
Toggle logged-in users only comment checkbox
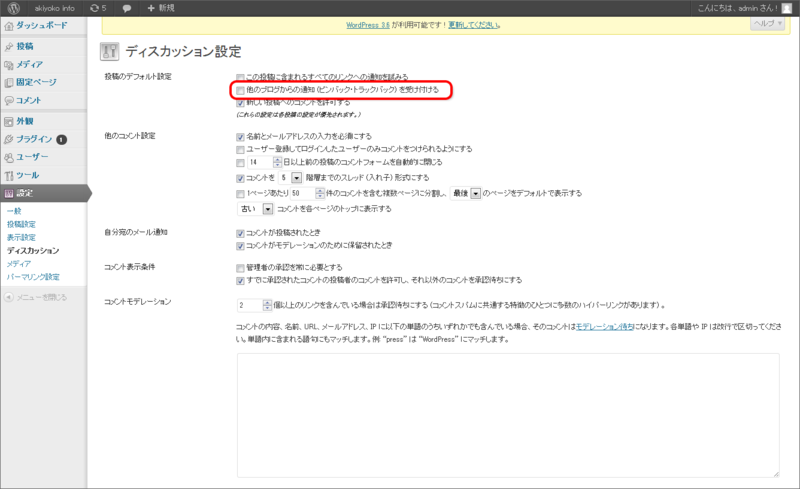coord(240,150)
